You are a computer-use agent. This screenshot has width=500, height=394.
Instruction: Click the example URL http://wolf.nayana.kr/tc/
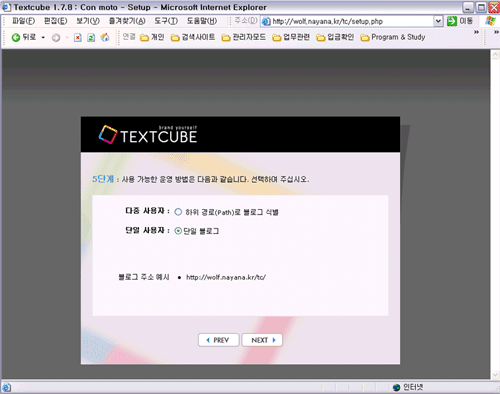pyautogui.click(x=226, y=277)
